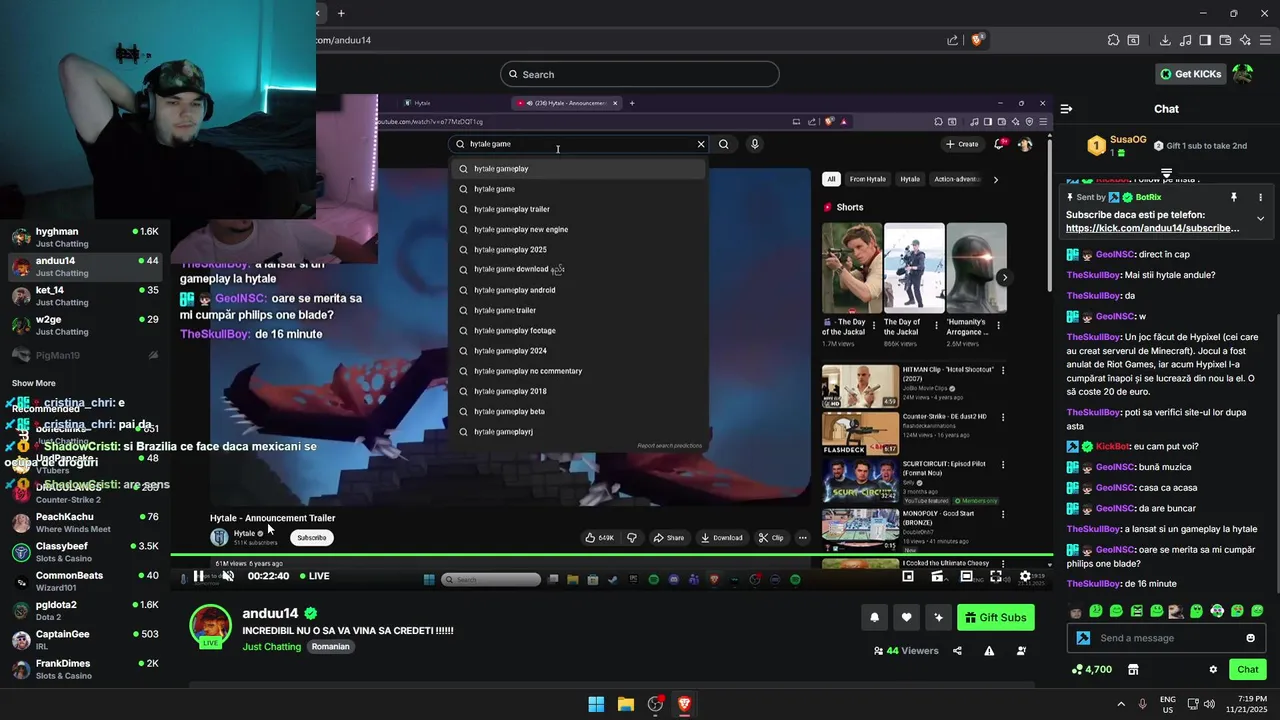Open File Explorer on taskbar
The image size is (1280, 720).
pos(626,704)
